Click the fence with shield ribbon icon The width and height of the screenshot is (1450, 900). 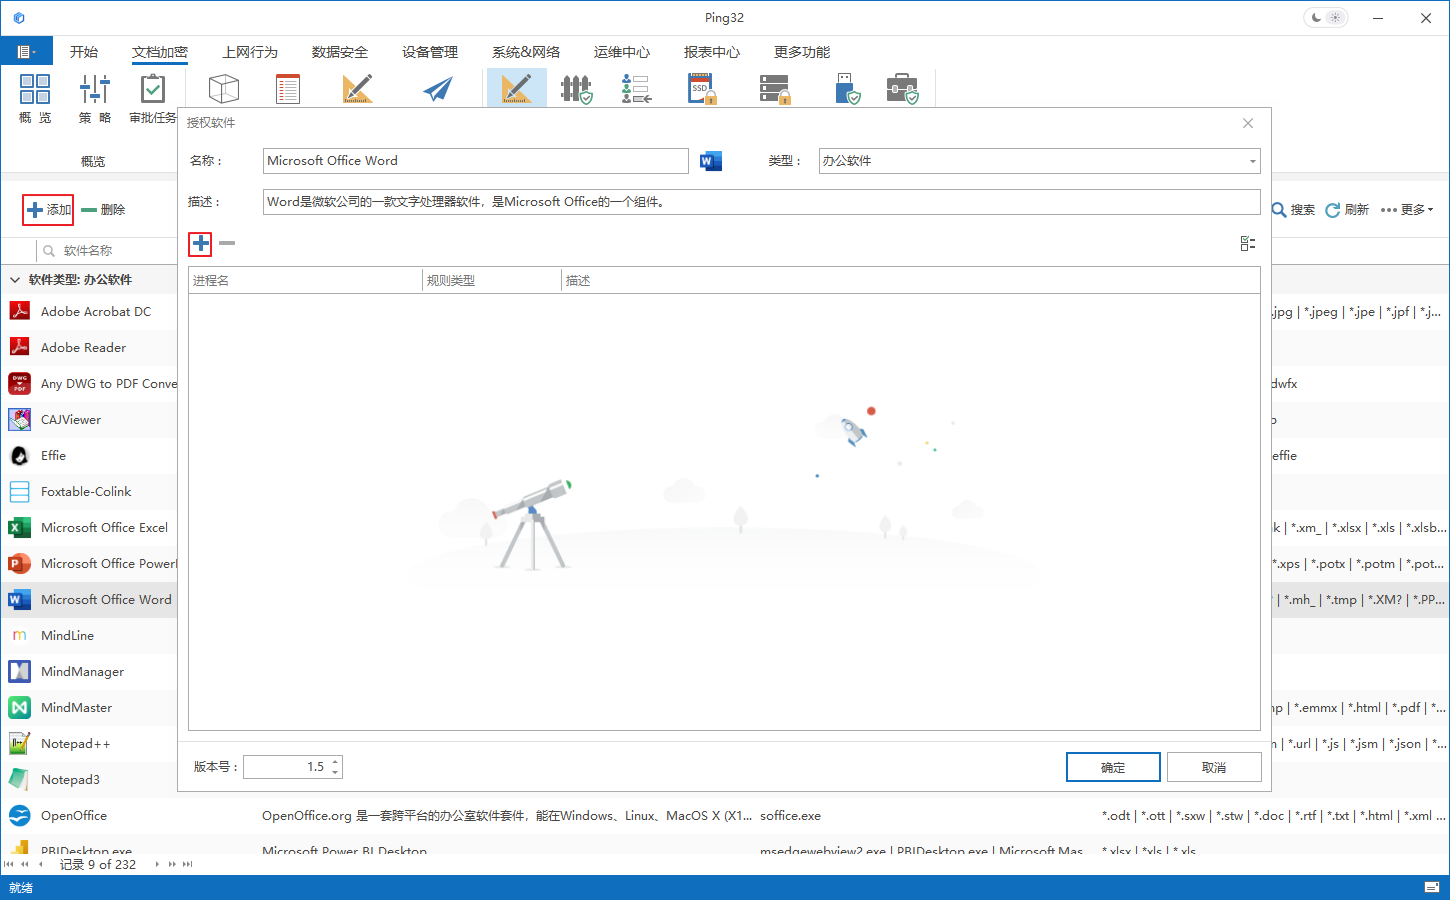576,89
